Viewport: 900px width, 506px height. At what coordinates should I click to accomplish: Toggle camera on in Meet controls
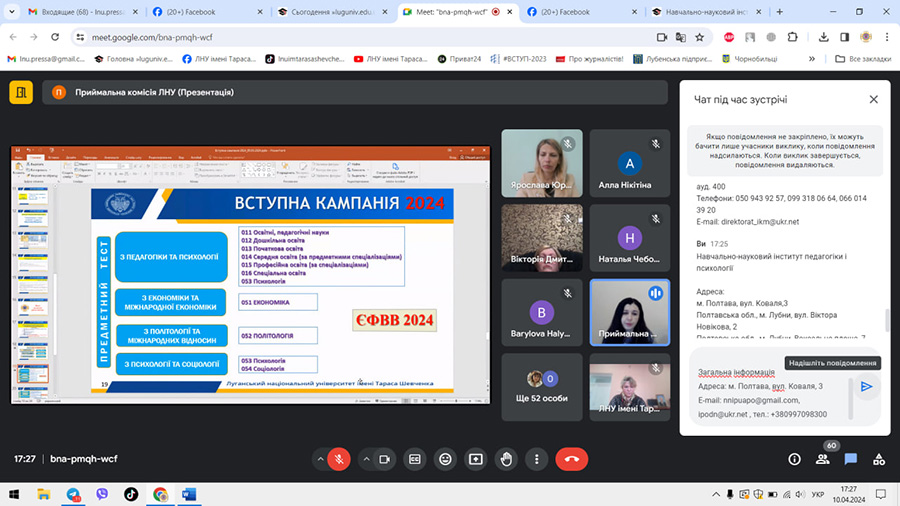pyautogui.click(x=385, y=460)
